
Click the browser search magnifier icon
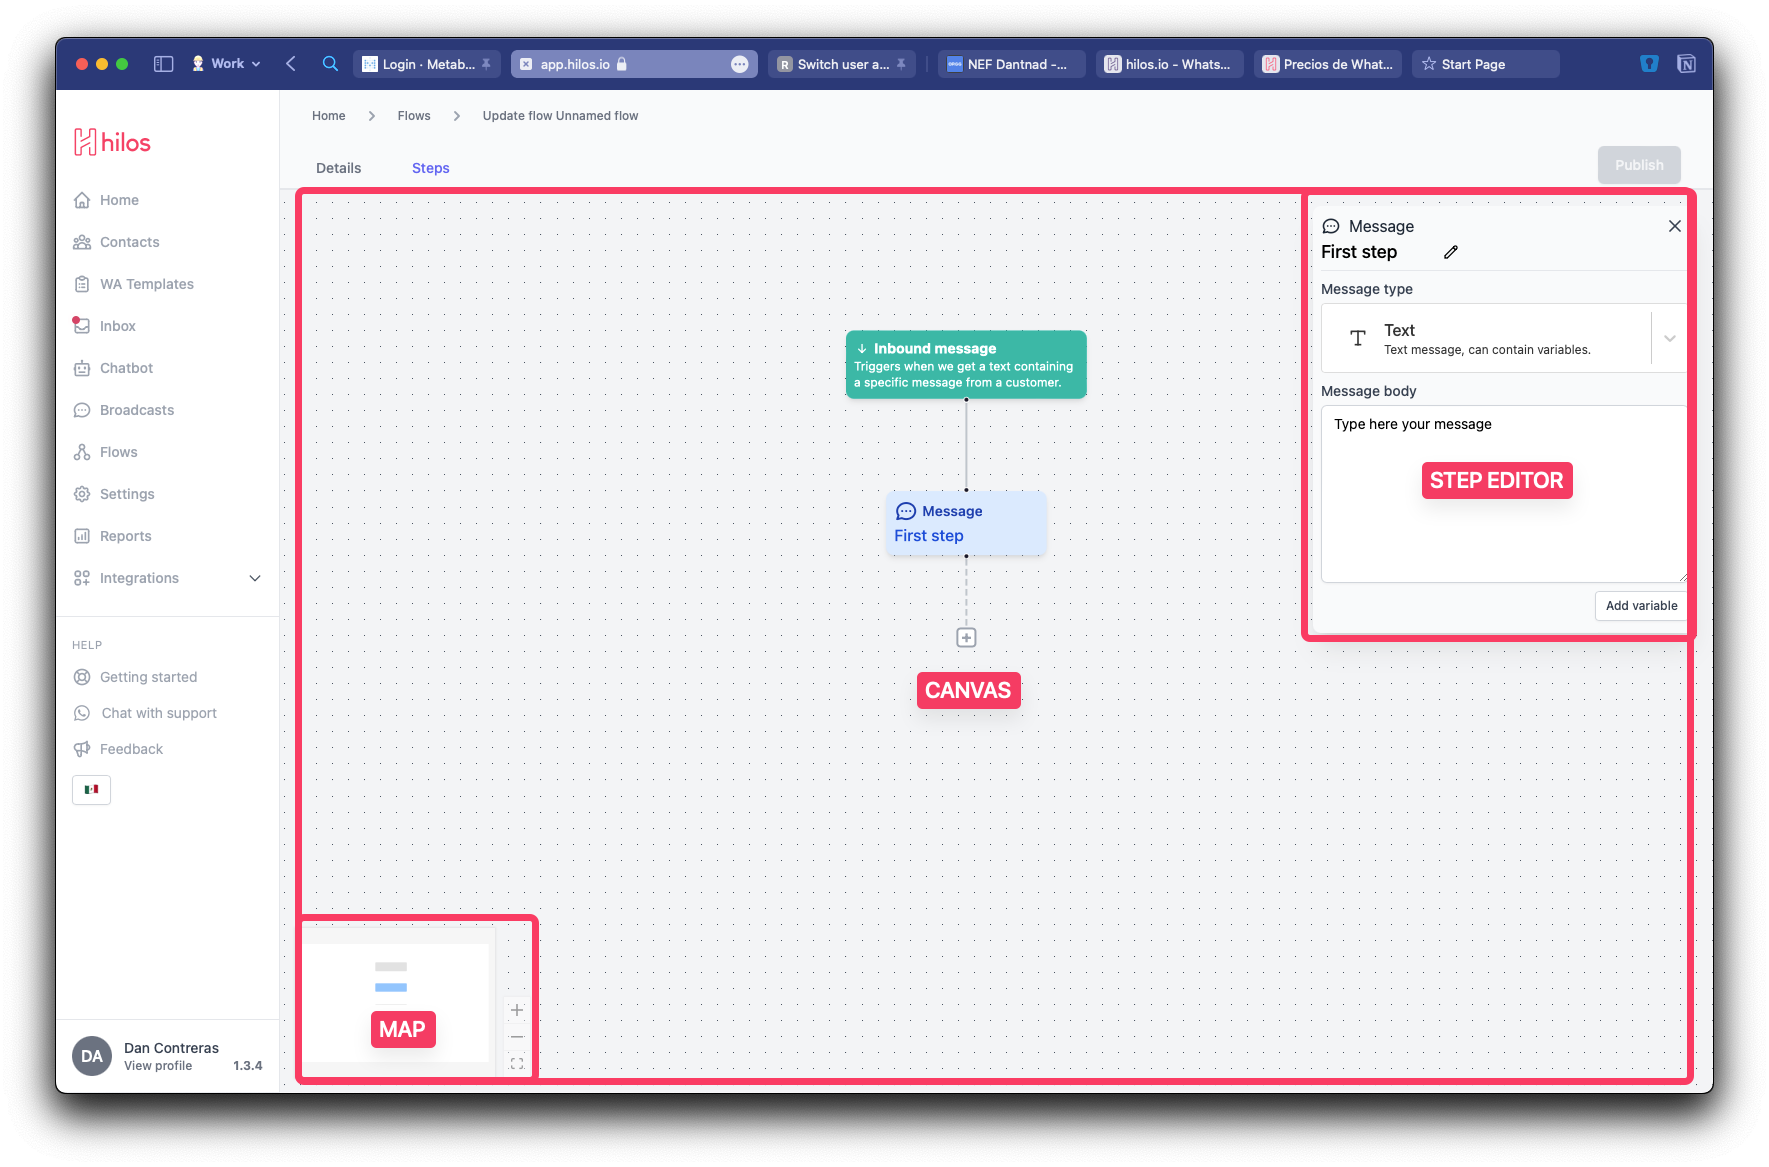330,64
